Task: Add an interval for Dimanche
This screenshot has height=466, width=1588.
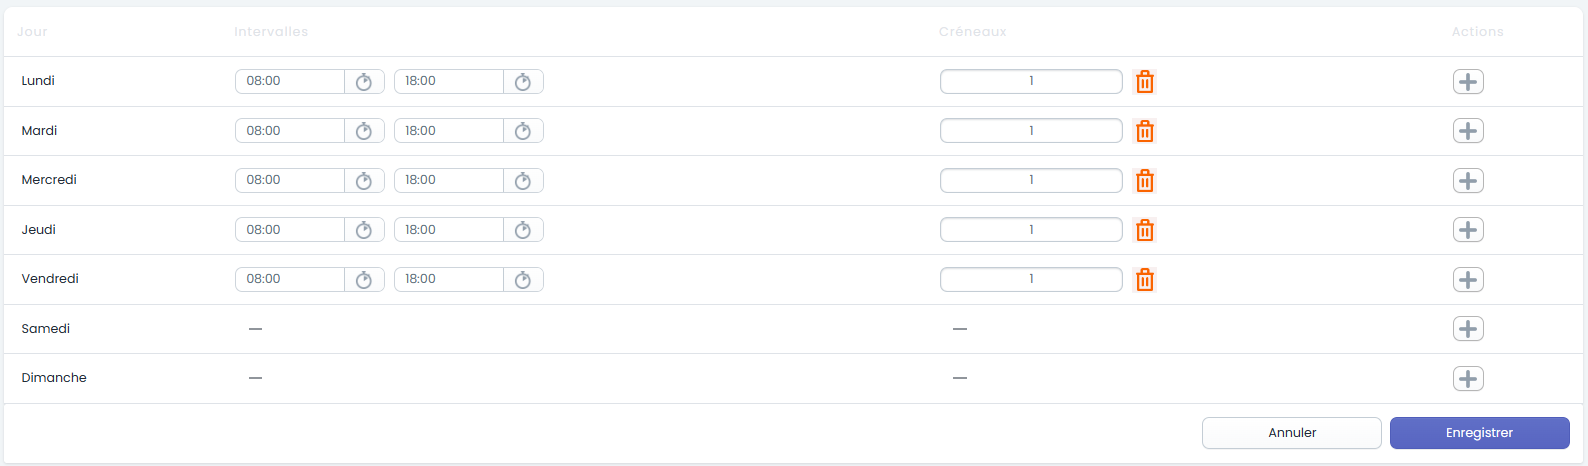Action: [x=1468, y=379]
